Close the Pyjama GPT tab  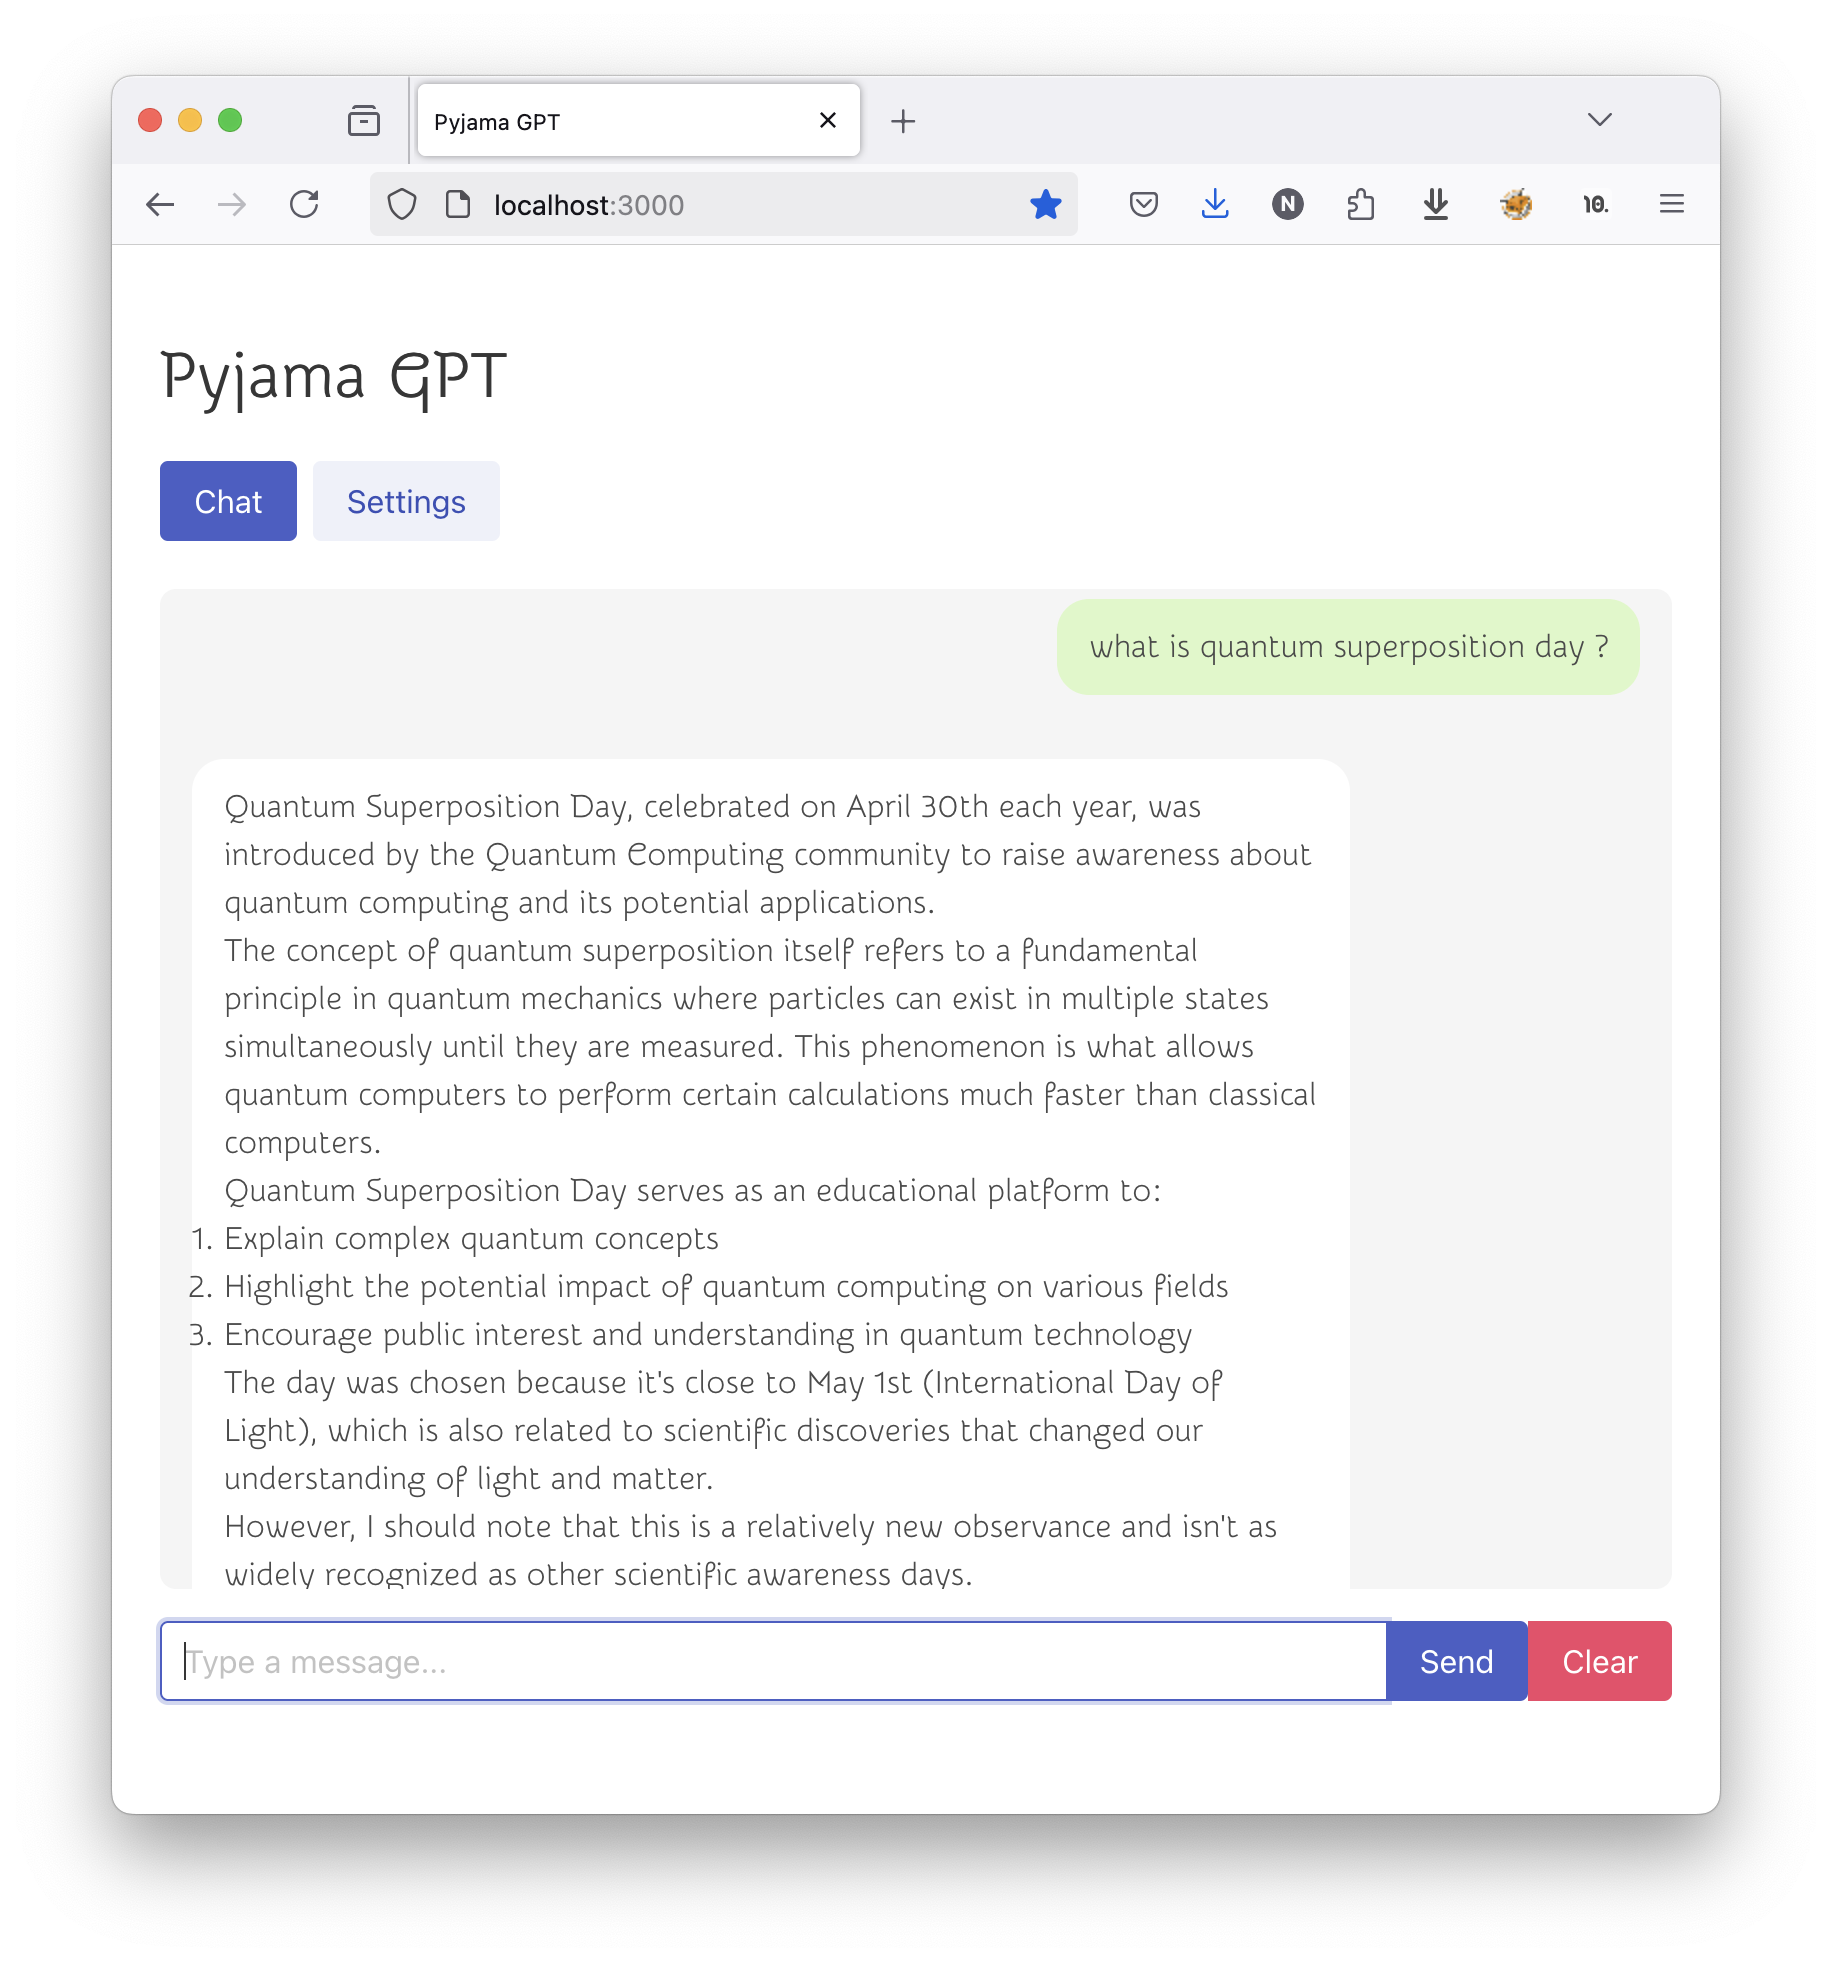click(828, 121)
